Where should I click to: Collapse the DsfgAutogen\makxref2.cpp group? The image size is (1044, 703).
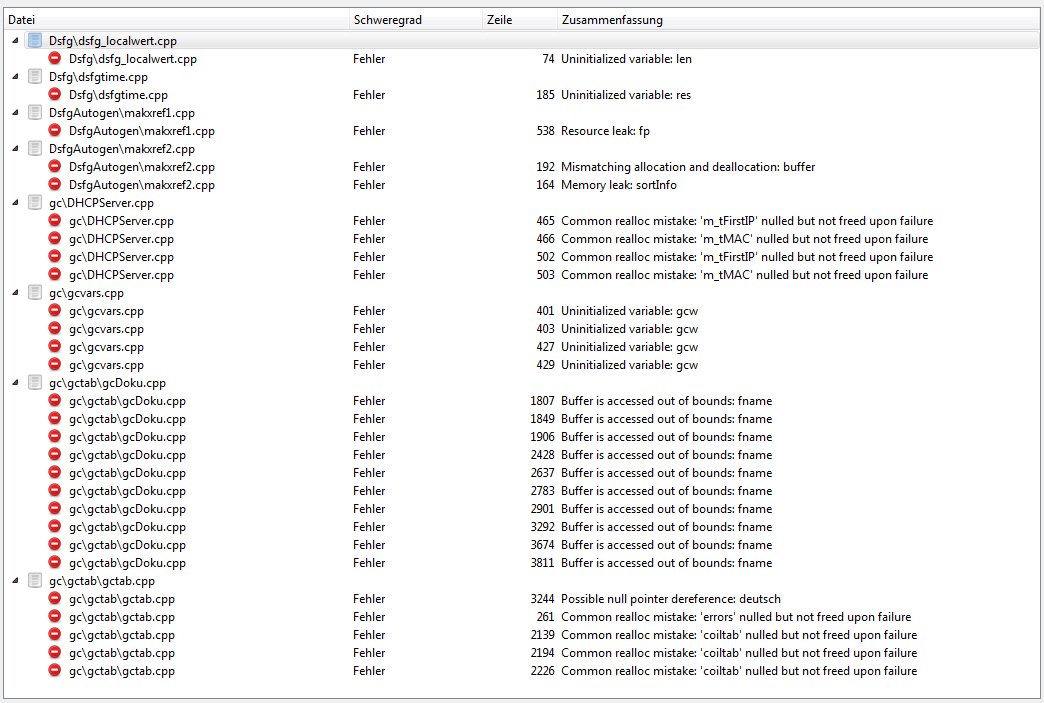click(15, 149)
